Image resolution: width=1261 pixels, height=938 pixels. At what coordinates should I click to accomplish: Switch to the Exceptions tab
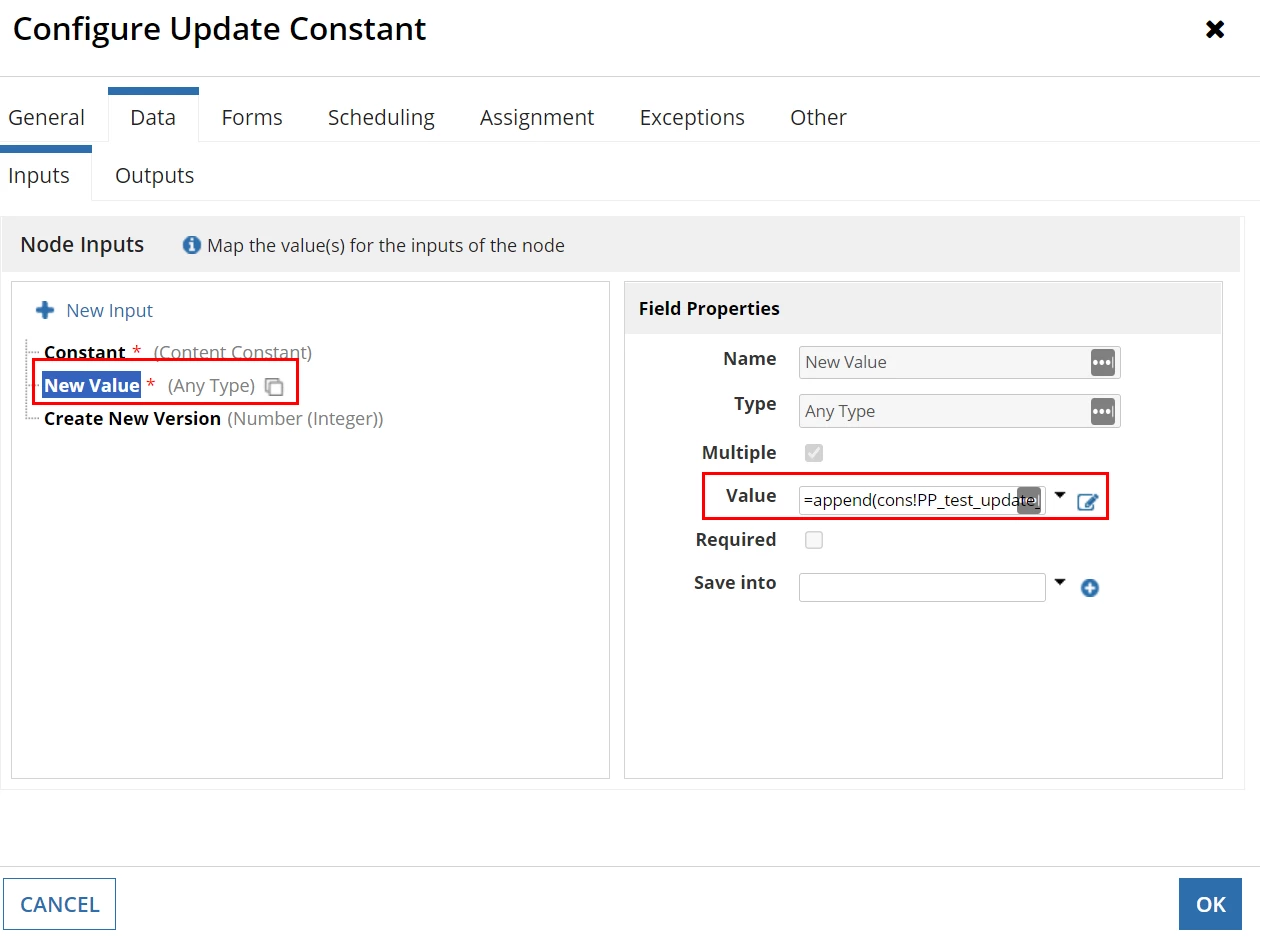[692, 117]
